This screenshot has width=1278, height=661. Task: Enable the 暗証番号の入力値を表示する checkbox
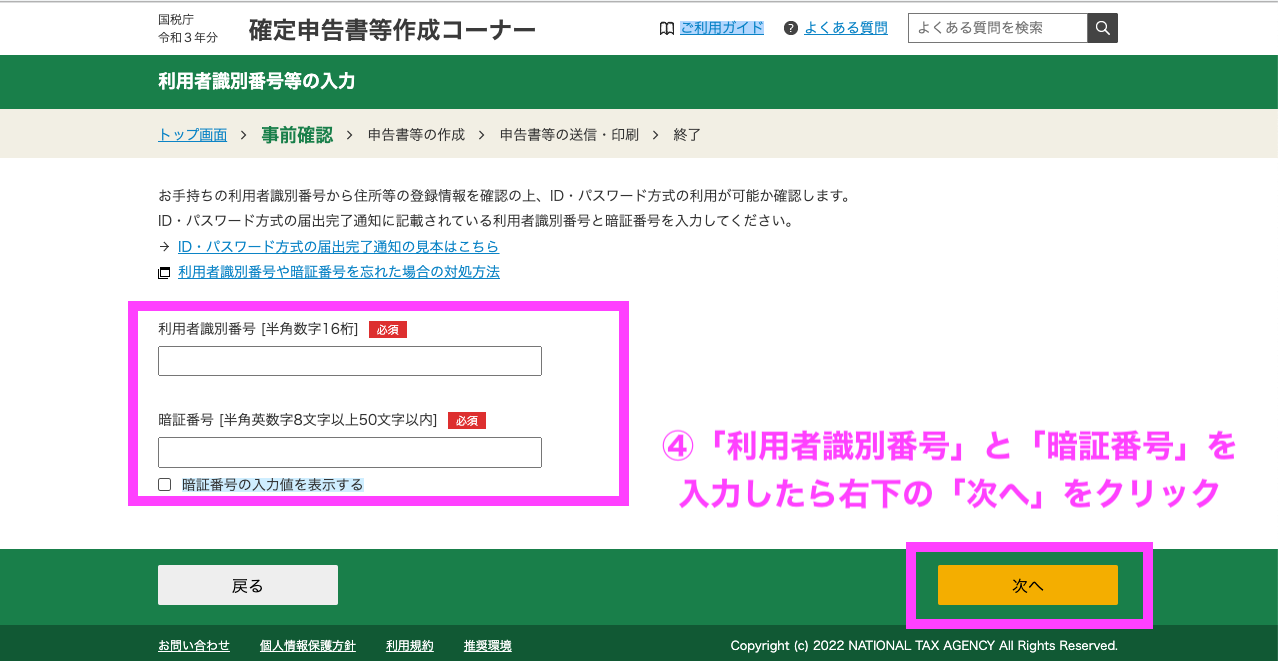point(165,485)
